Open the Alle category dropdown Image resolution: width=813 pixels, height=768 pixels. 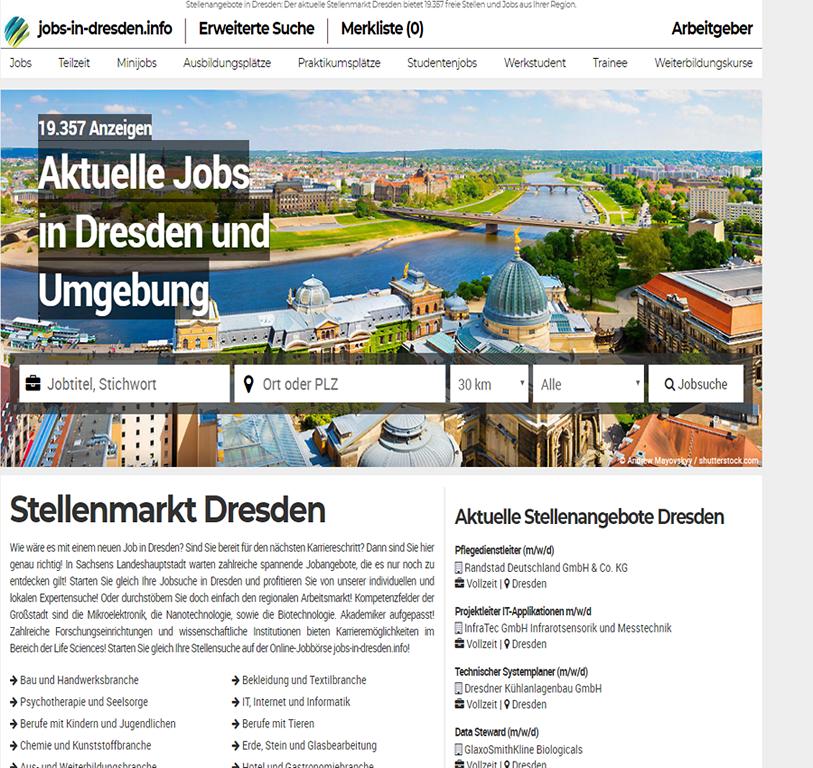588,383
